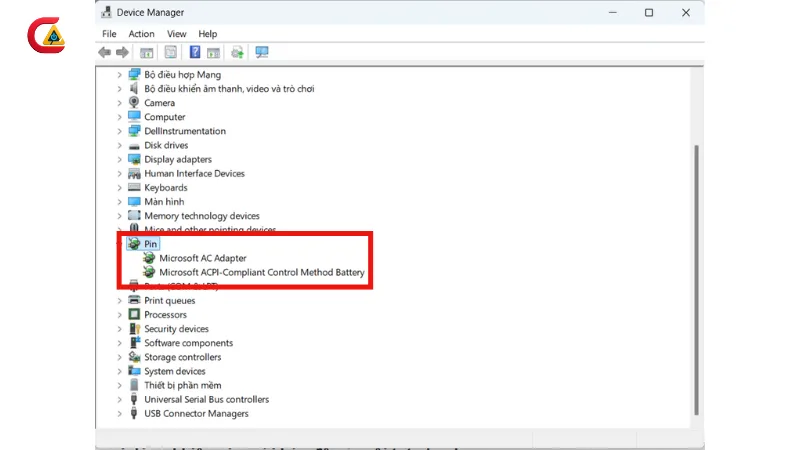Viewport: 800px width, 450px height.
Task: Select the Microsoft AC Adapter device
Action: 202,258
